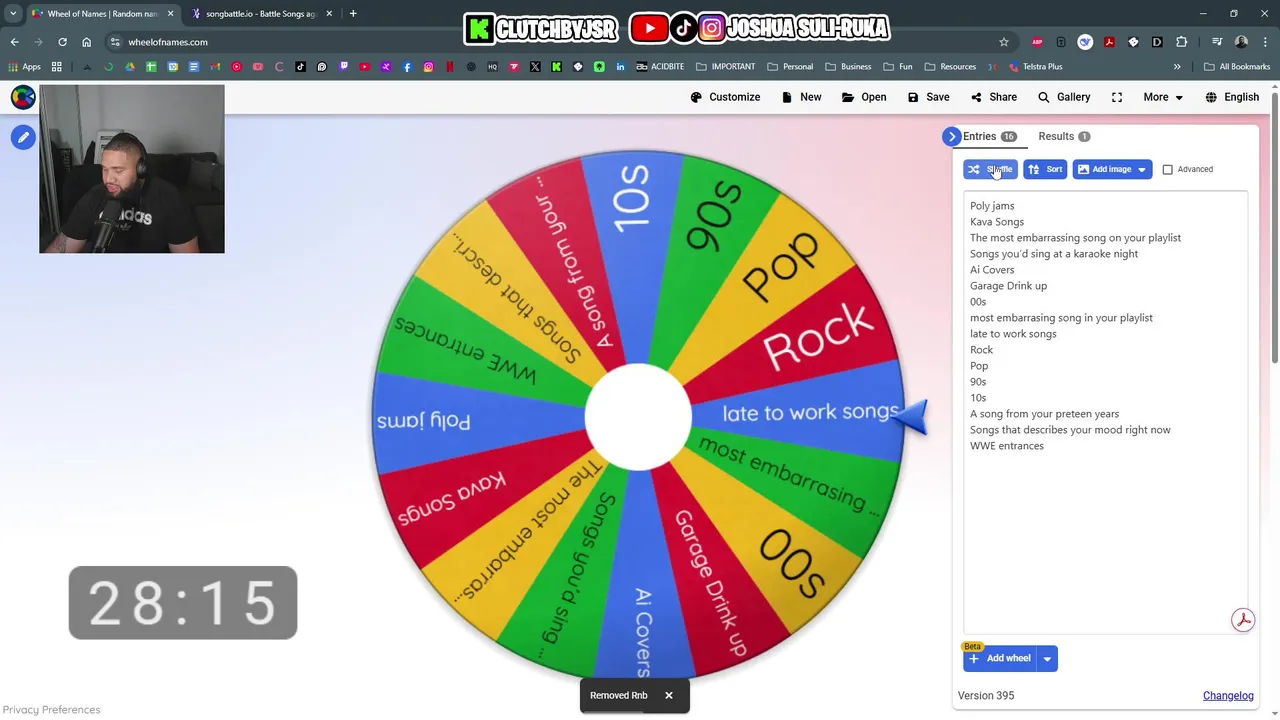
Task: Click the blue pencil edit icon
Action: pos(23,137)
